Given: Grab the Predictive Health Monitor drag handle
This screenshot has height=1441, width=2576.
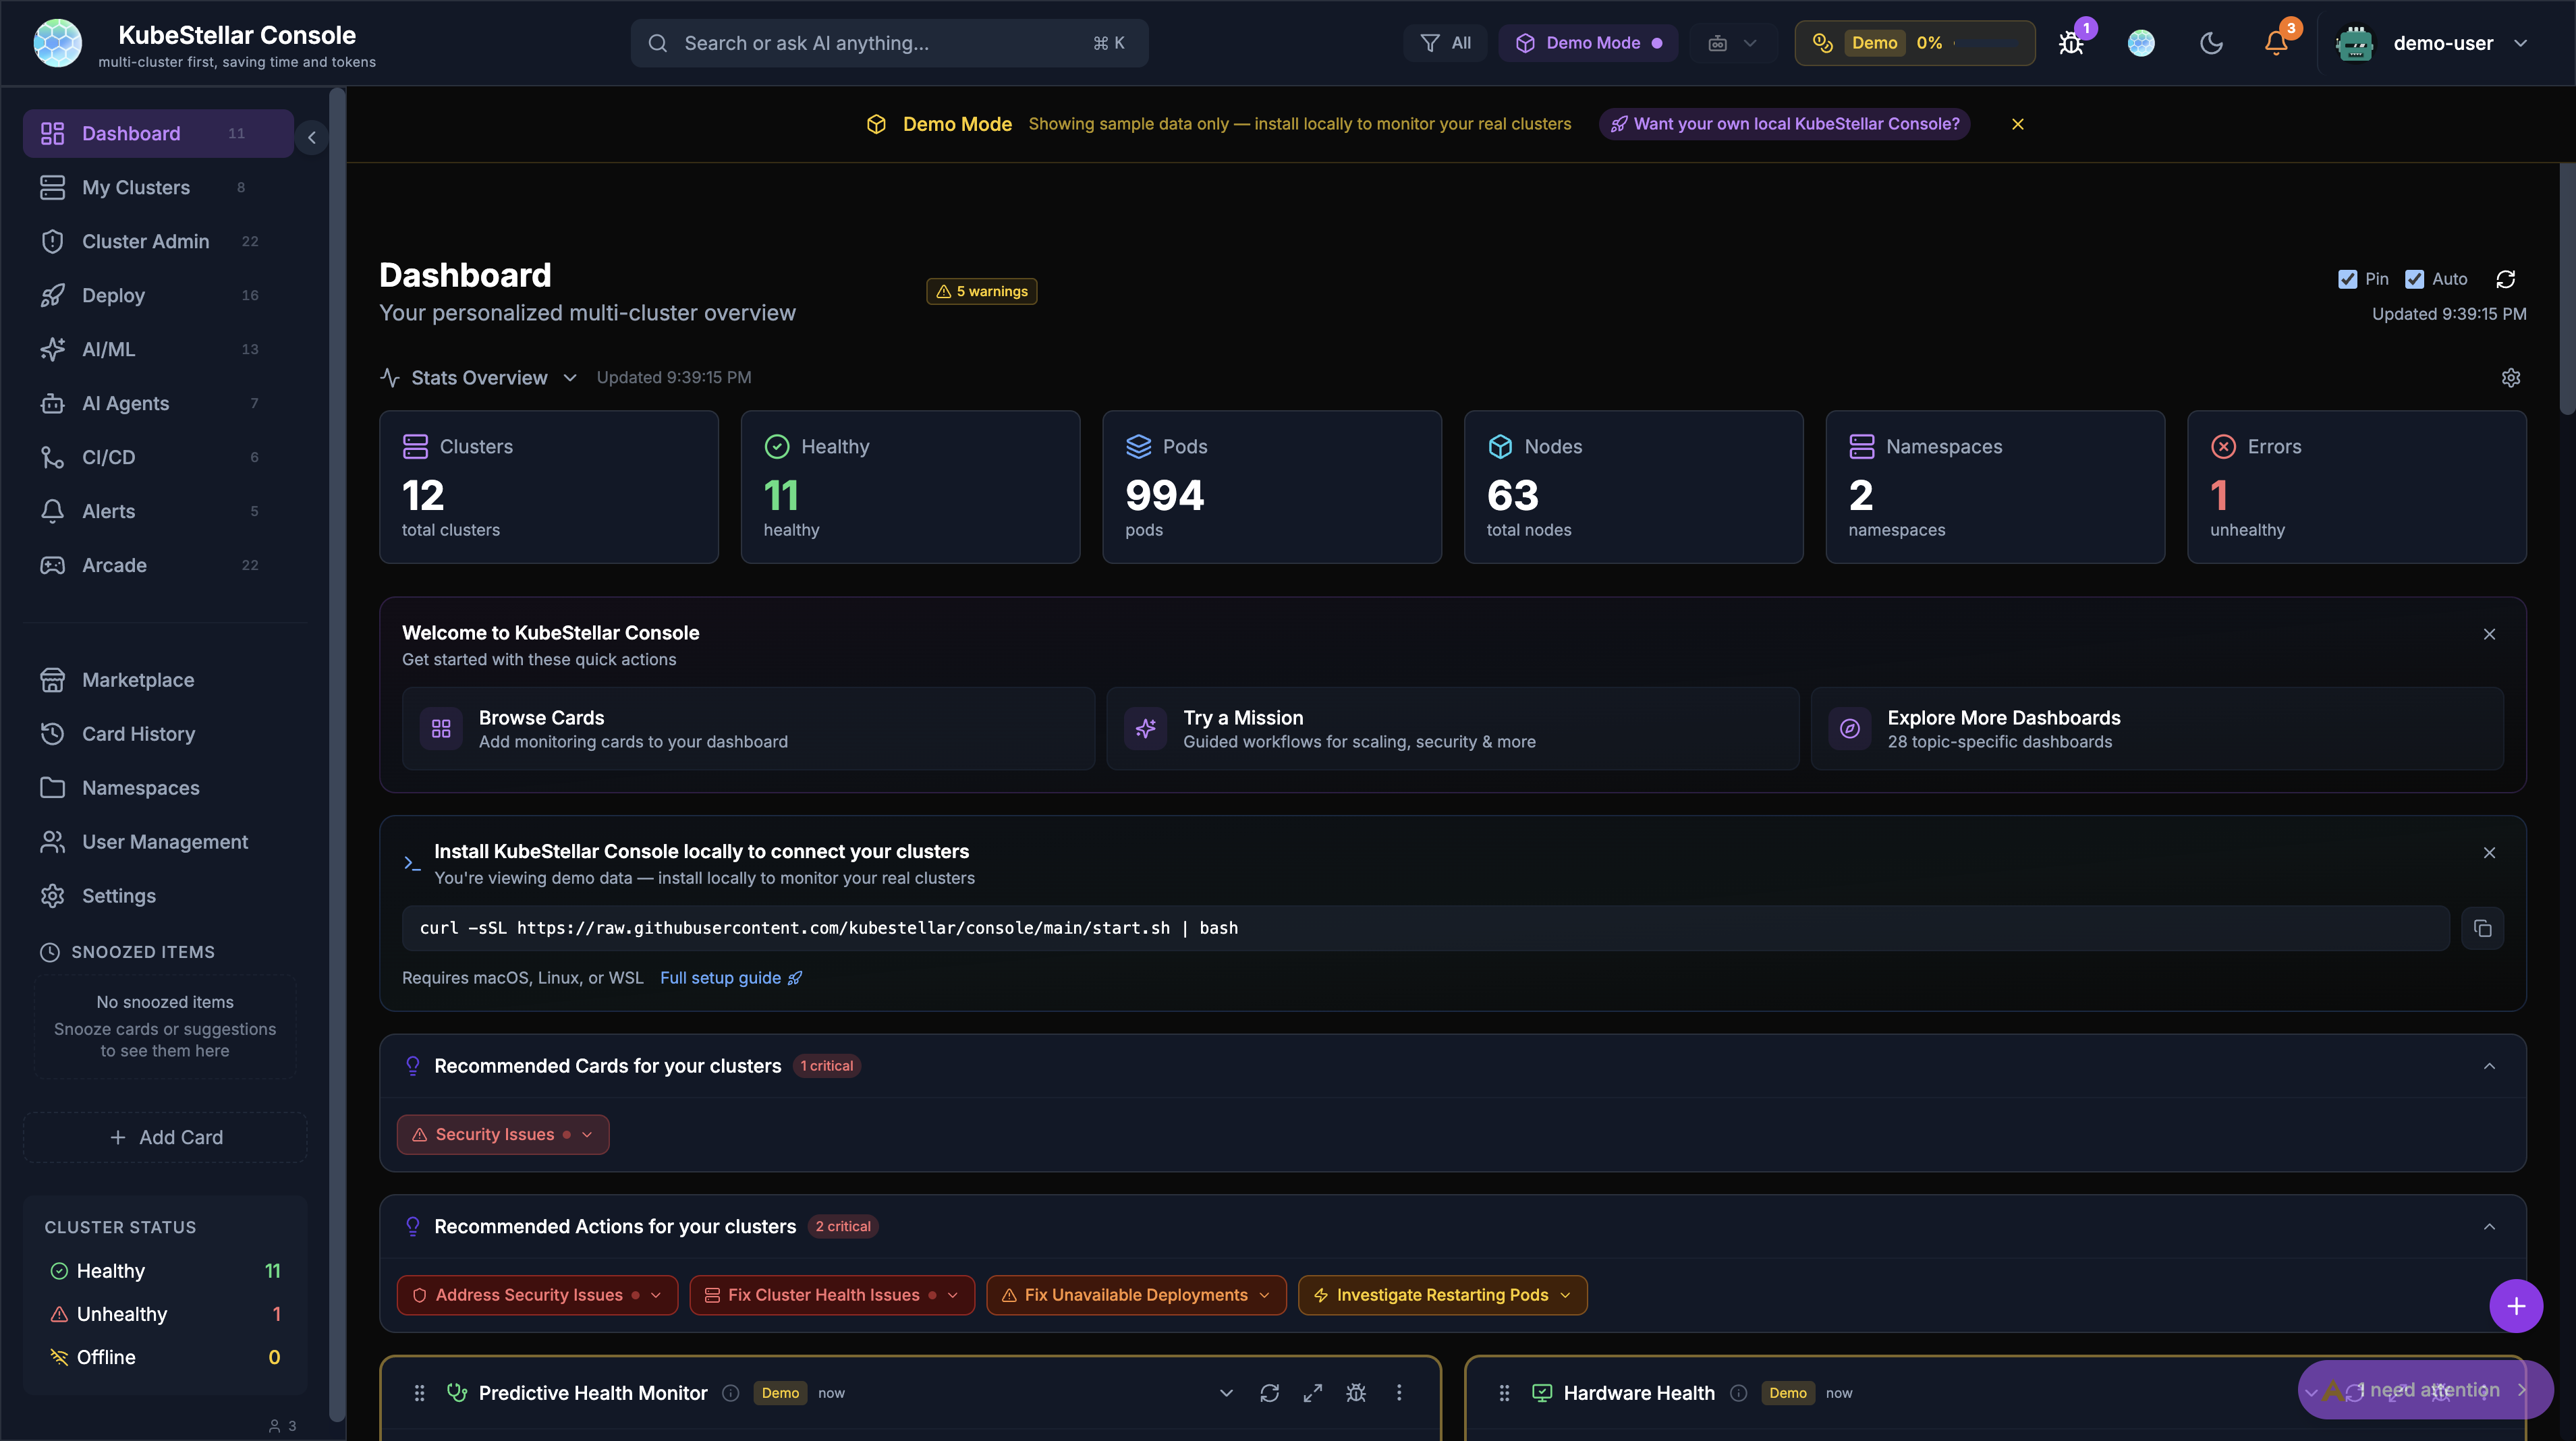Looking at the screenshot, I should point(420,1393).
